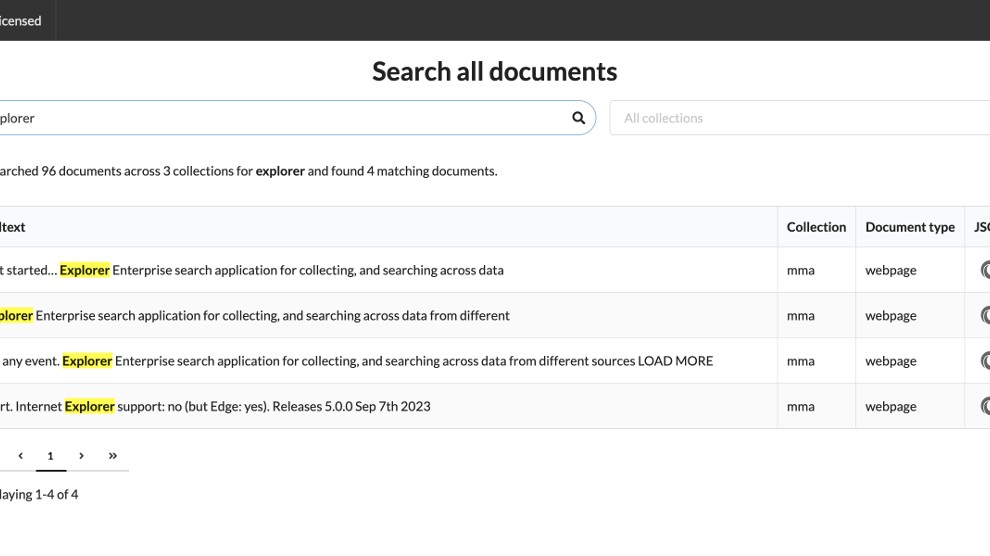Click result text ending 'sources LOAD MORE'
Screen dimensions: 990x556
357,361
